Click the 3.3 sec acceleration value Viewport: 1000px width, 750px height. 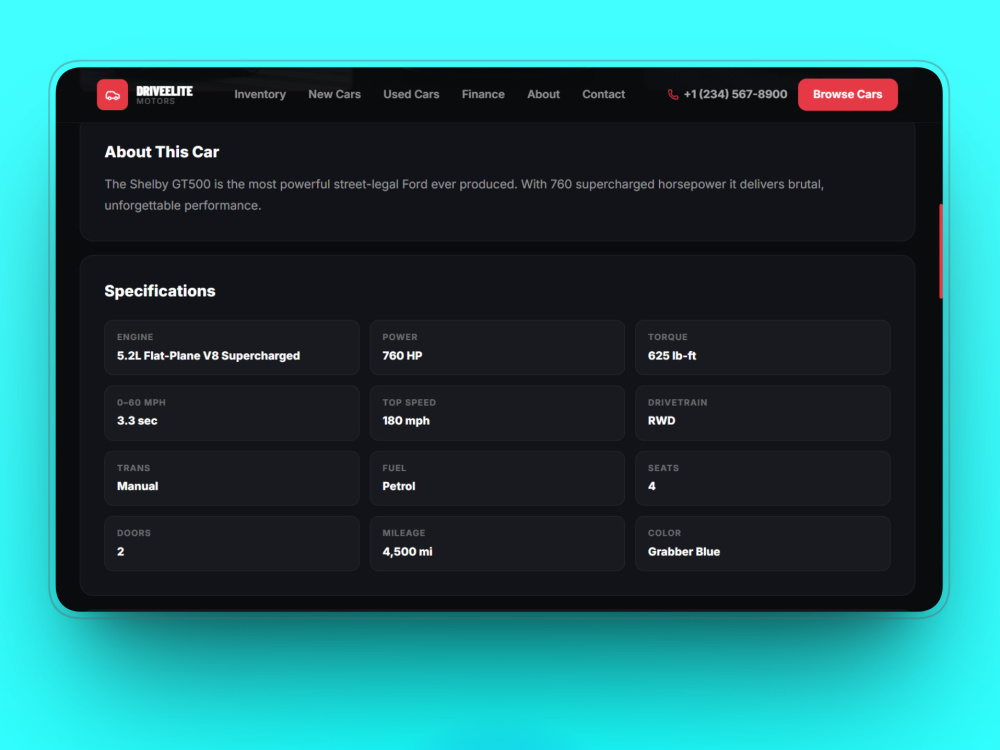[137, 421]
